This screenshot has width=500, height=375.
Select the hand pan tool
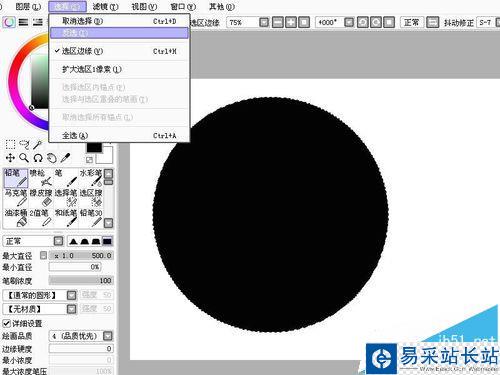point(51,158)
